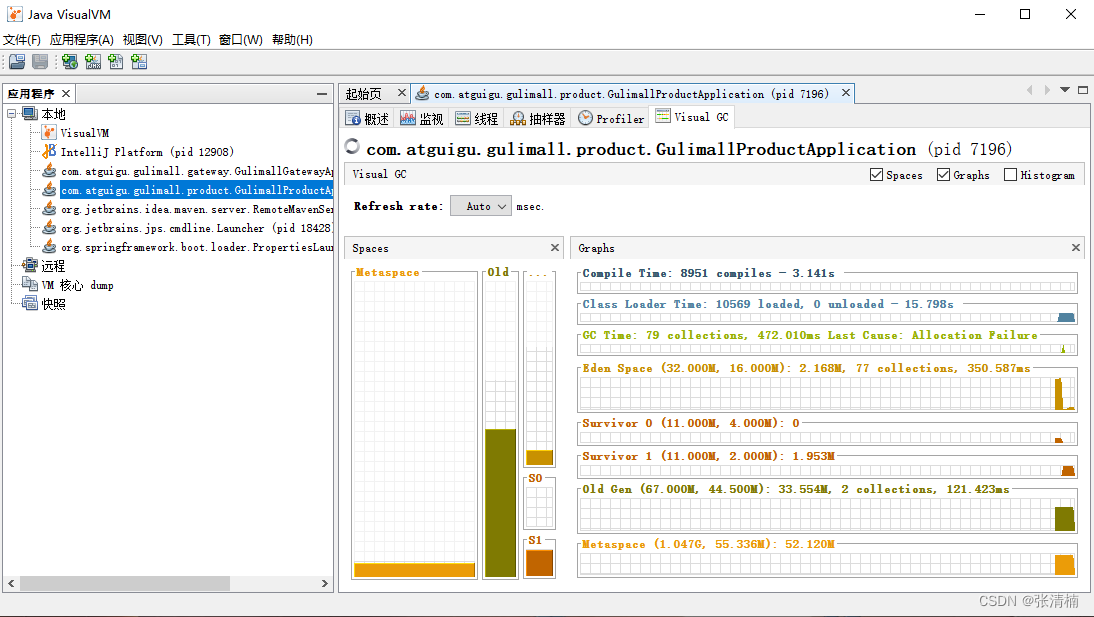This screenshot has width=1094, height=617.
Task: Click the 'GC Time: 79 collections' label
Action: (810, 335)
